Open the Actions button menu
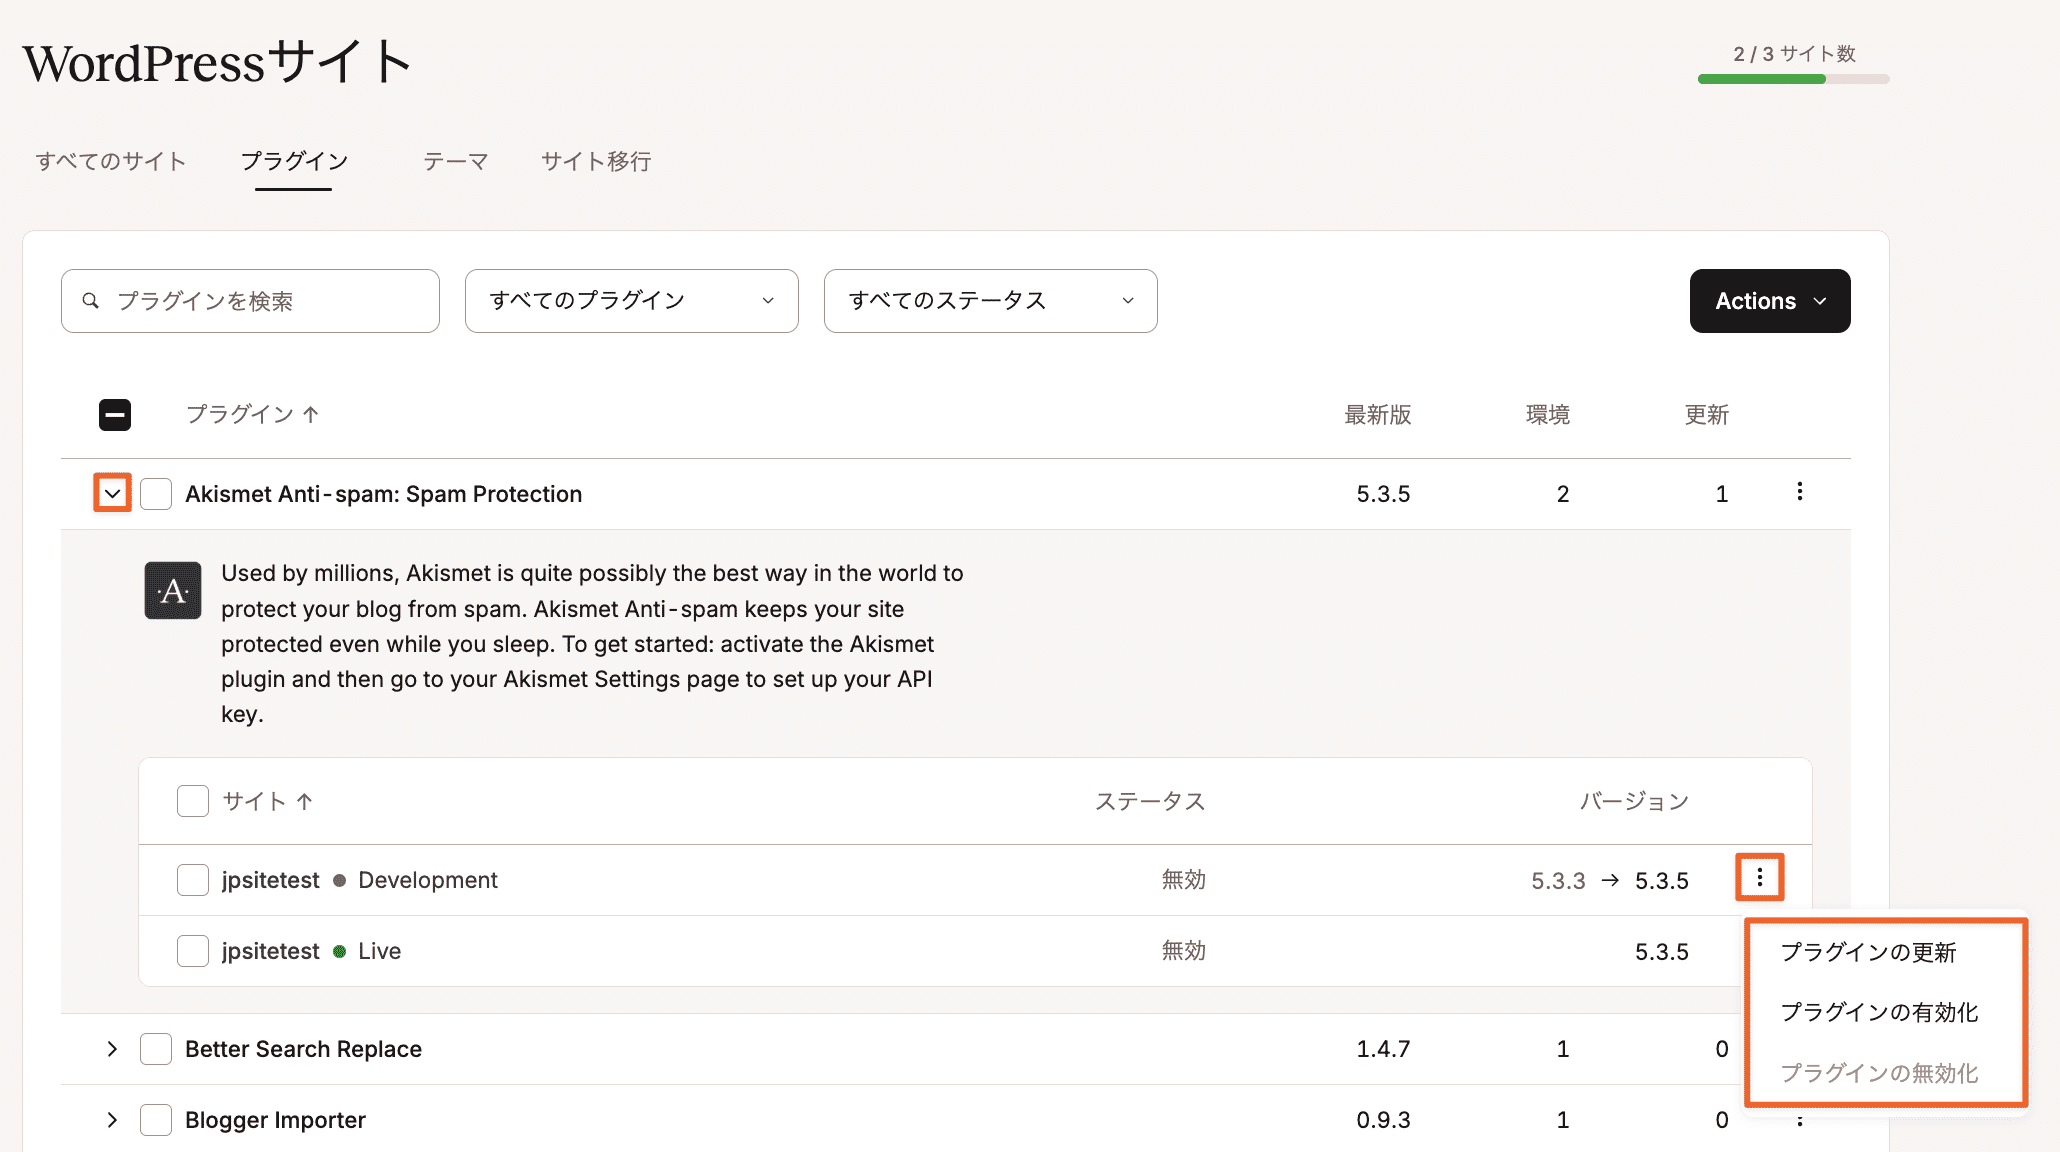 [1769, 301]
